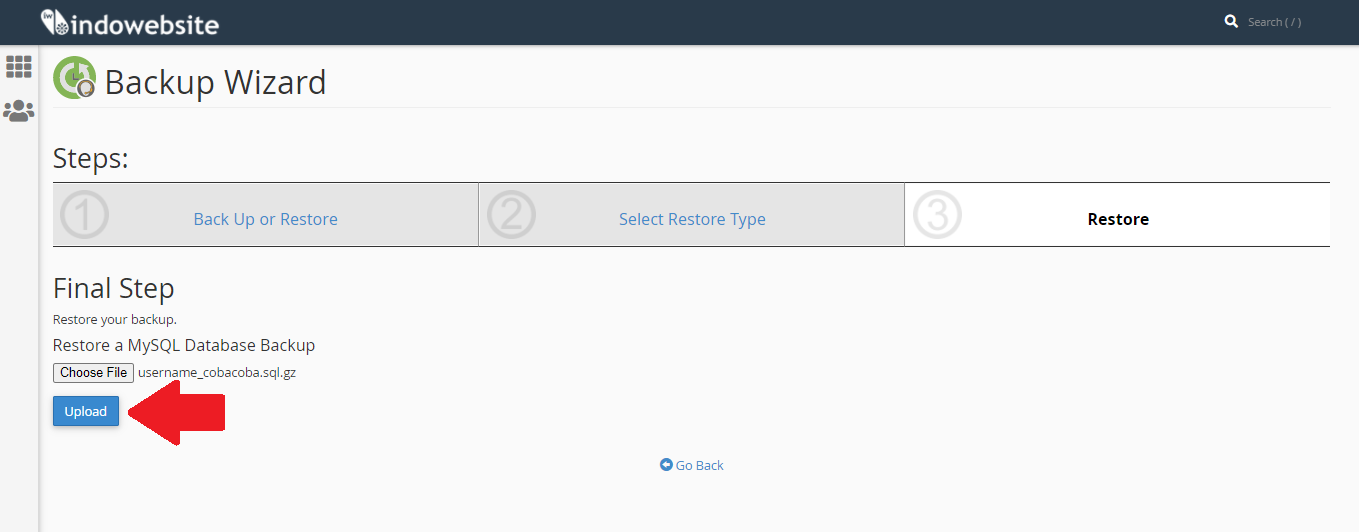Screen dimensions: 1359x532
Task: Click the Choose File button
Action: coord(93,372)
